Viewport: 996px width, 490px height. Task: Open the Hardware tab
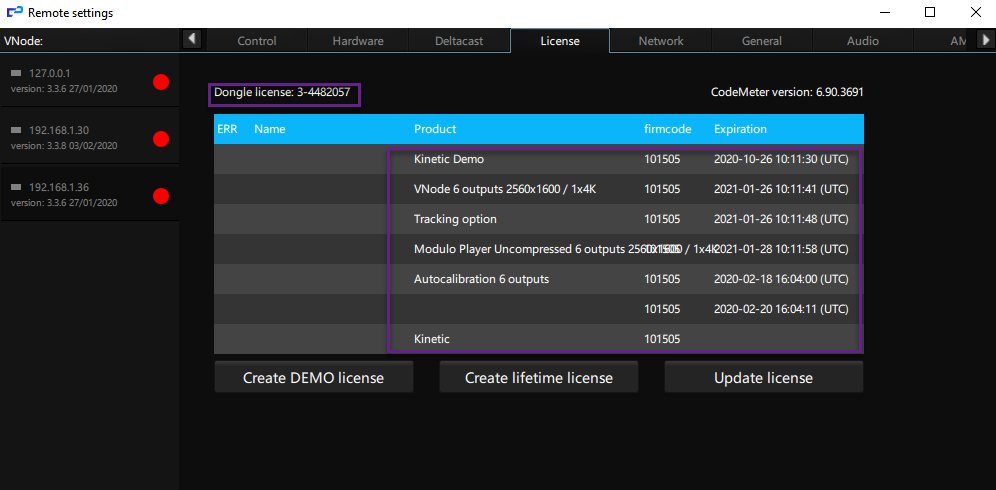point(358,41)
